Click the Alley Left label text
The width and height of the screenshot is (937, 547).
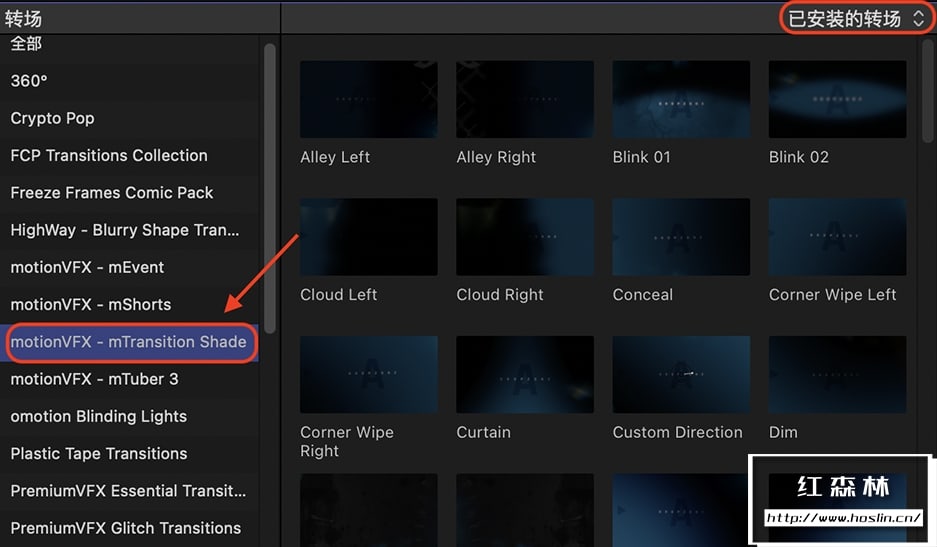pos(335,157)
